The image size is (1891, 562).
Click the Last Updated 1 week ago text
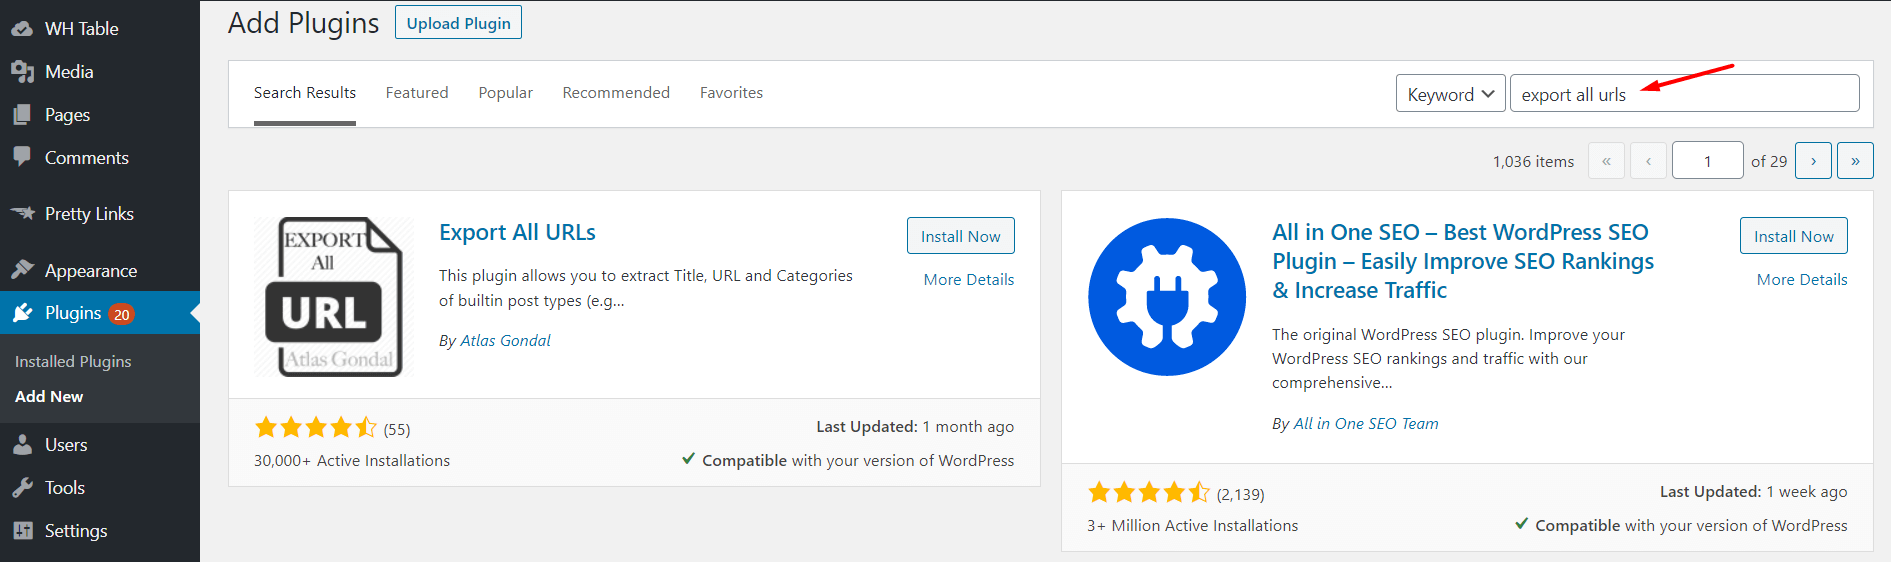pyautogui.click(x=1754, y=491)
